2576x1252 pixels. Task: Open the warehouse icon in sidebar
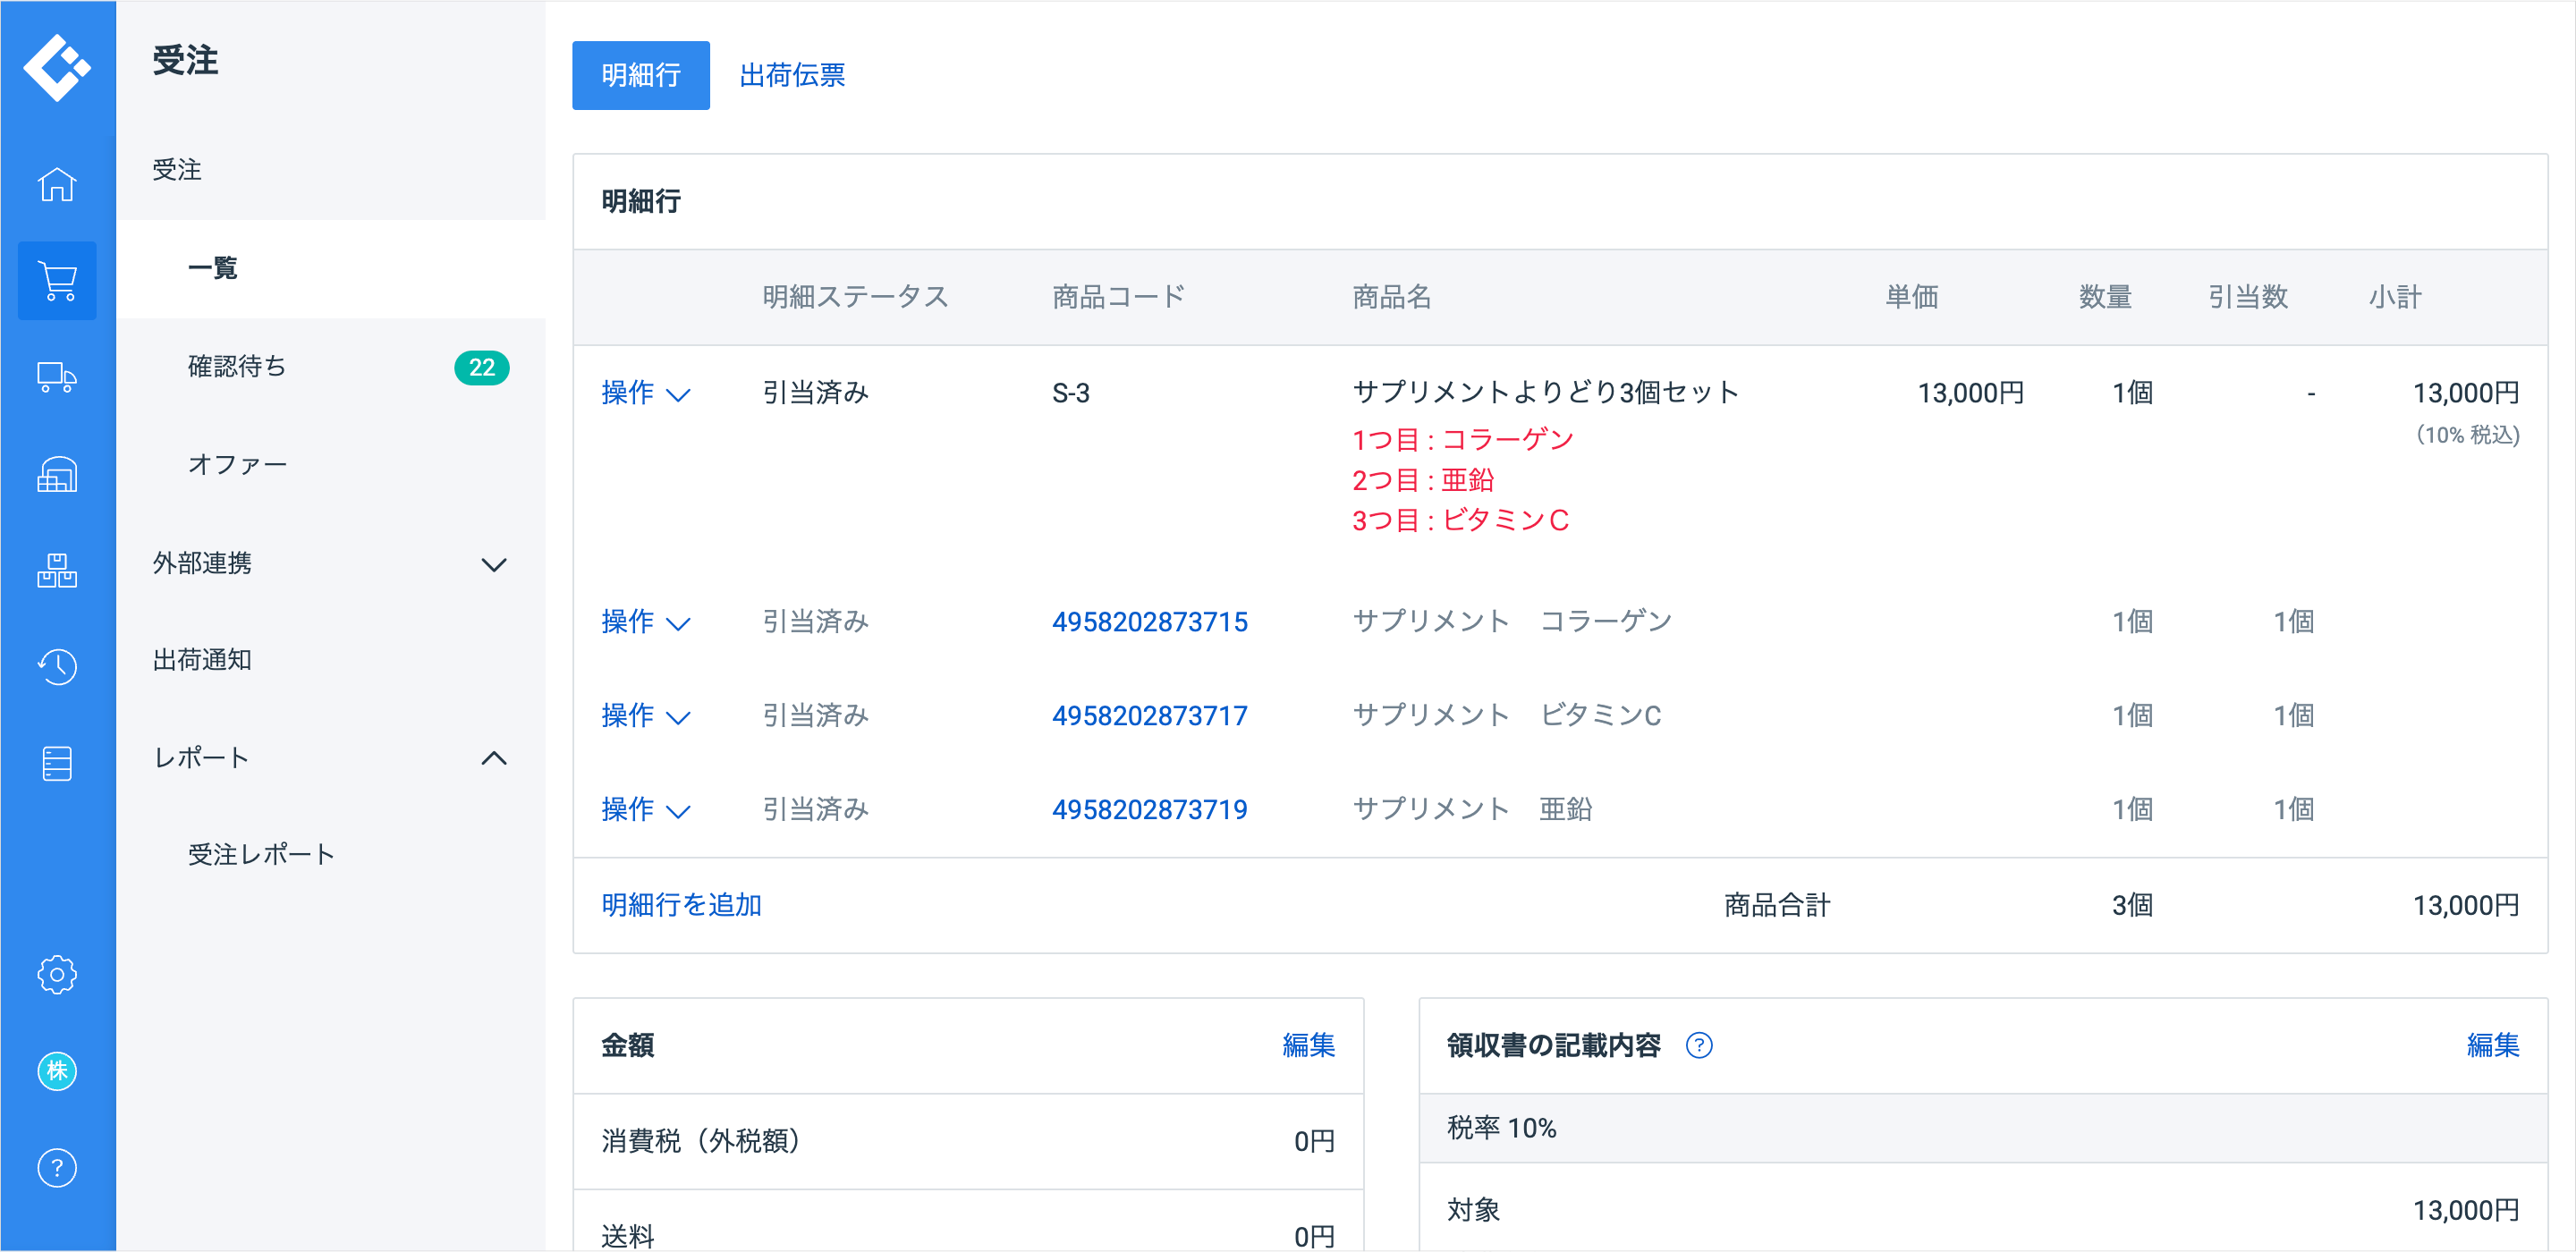pos(57,474)
